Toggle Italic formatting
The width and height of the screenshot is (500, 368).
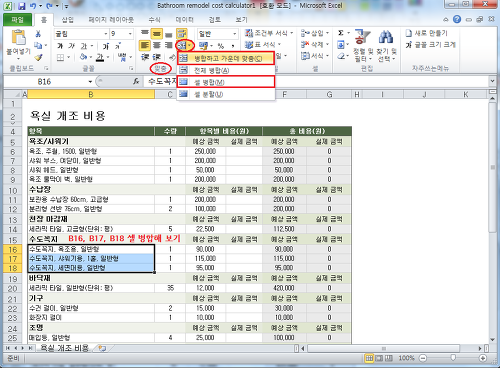coord(72,46)
